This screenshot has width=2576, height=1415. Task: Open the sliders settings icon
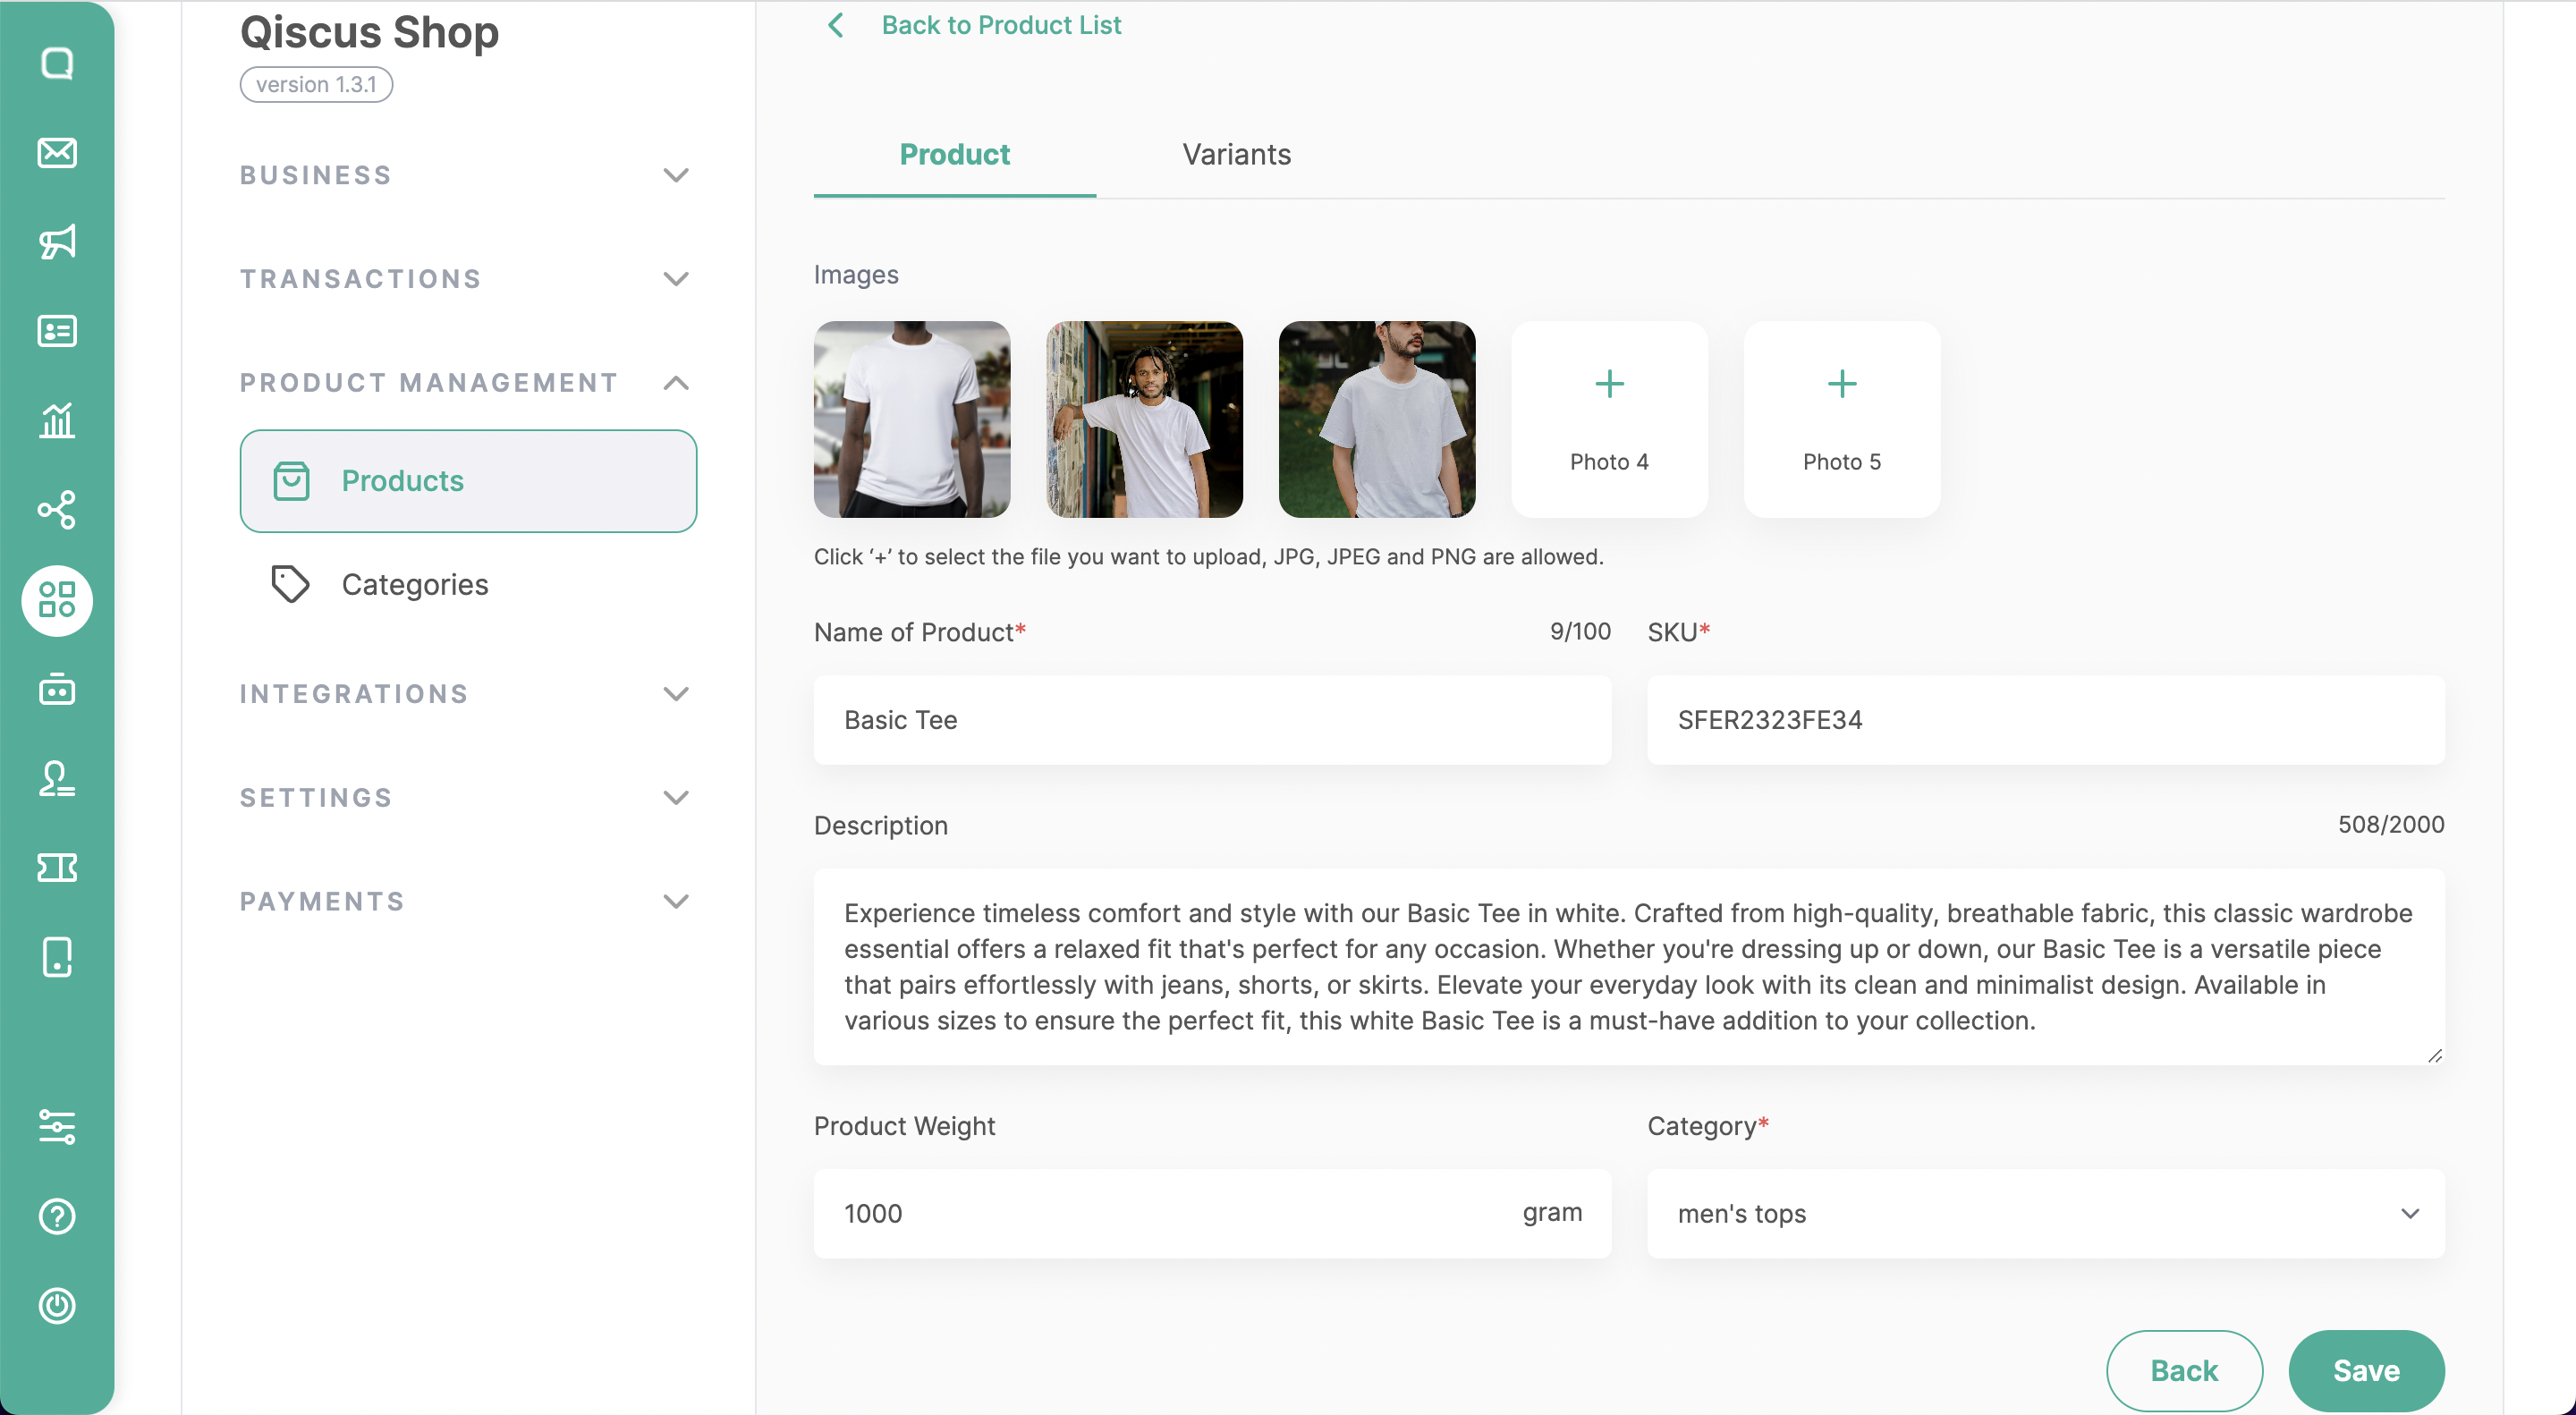57,1127
